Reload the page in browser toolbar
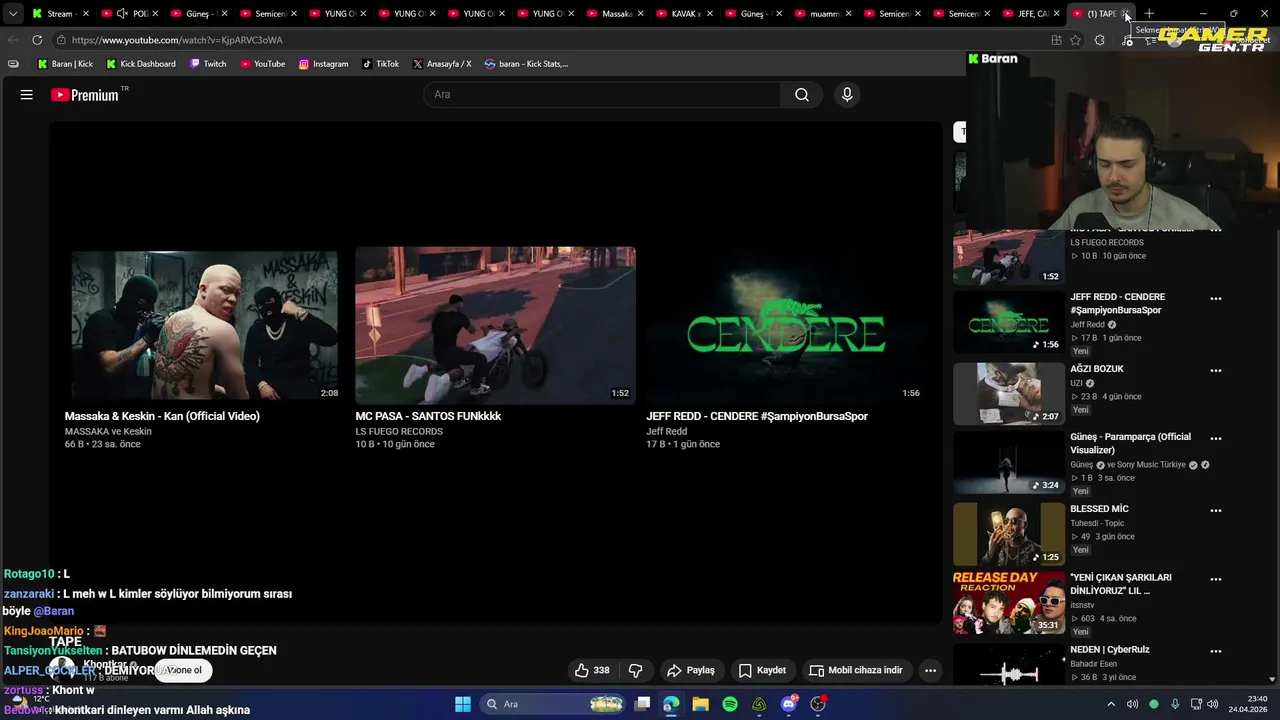This screenshot has width=1280, height=720. pos(37,40)
